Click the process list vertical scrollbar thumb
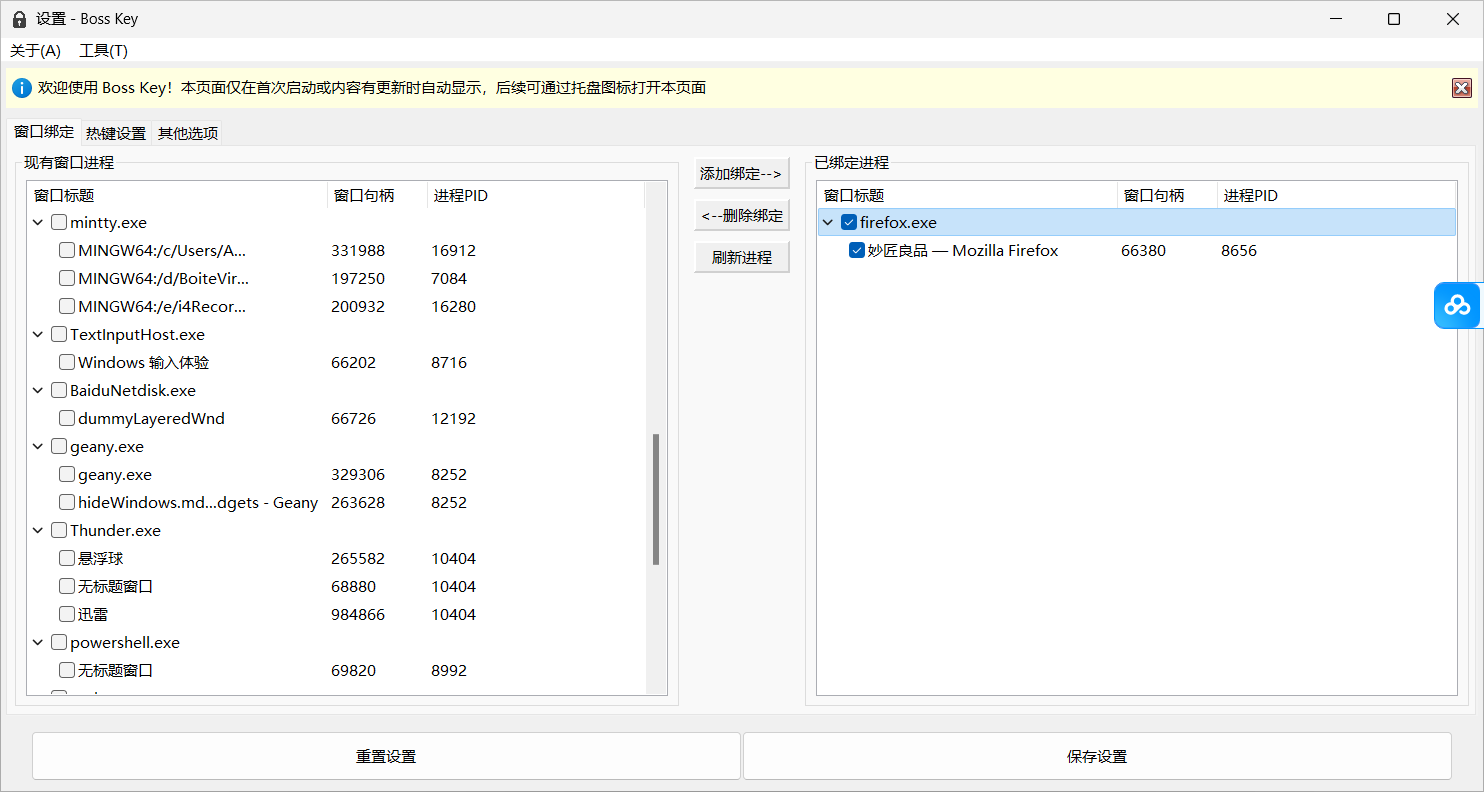The image size is (1484, 792). pos(656,500)
